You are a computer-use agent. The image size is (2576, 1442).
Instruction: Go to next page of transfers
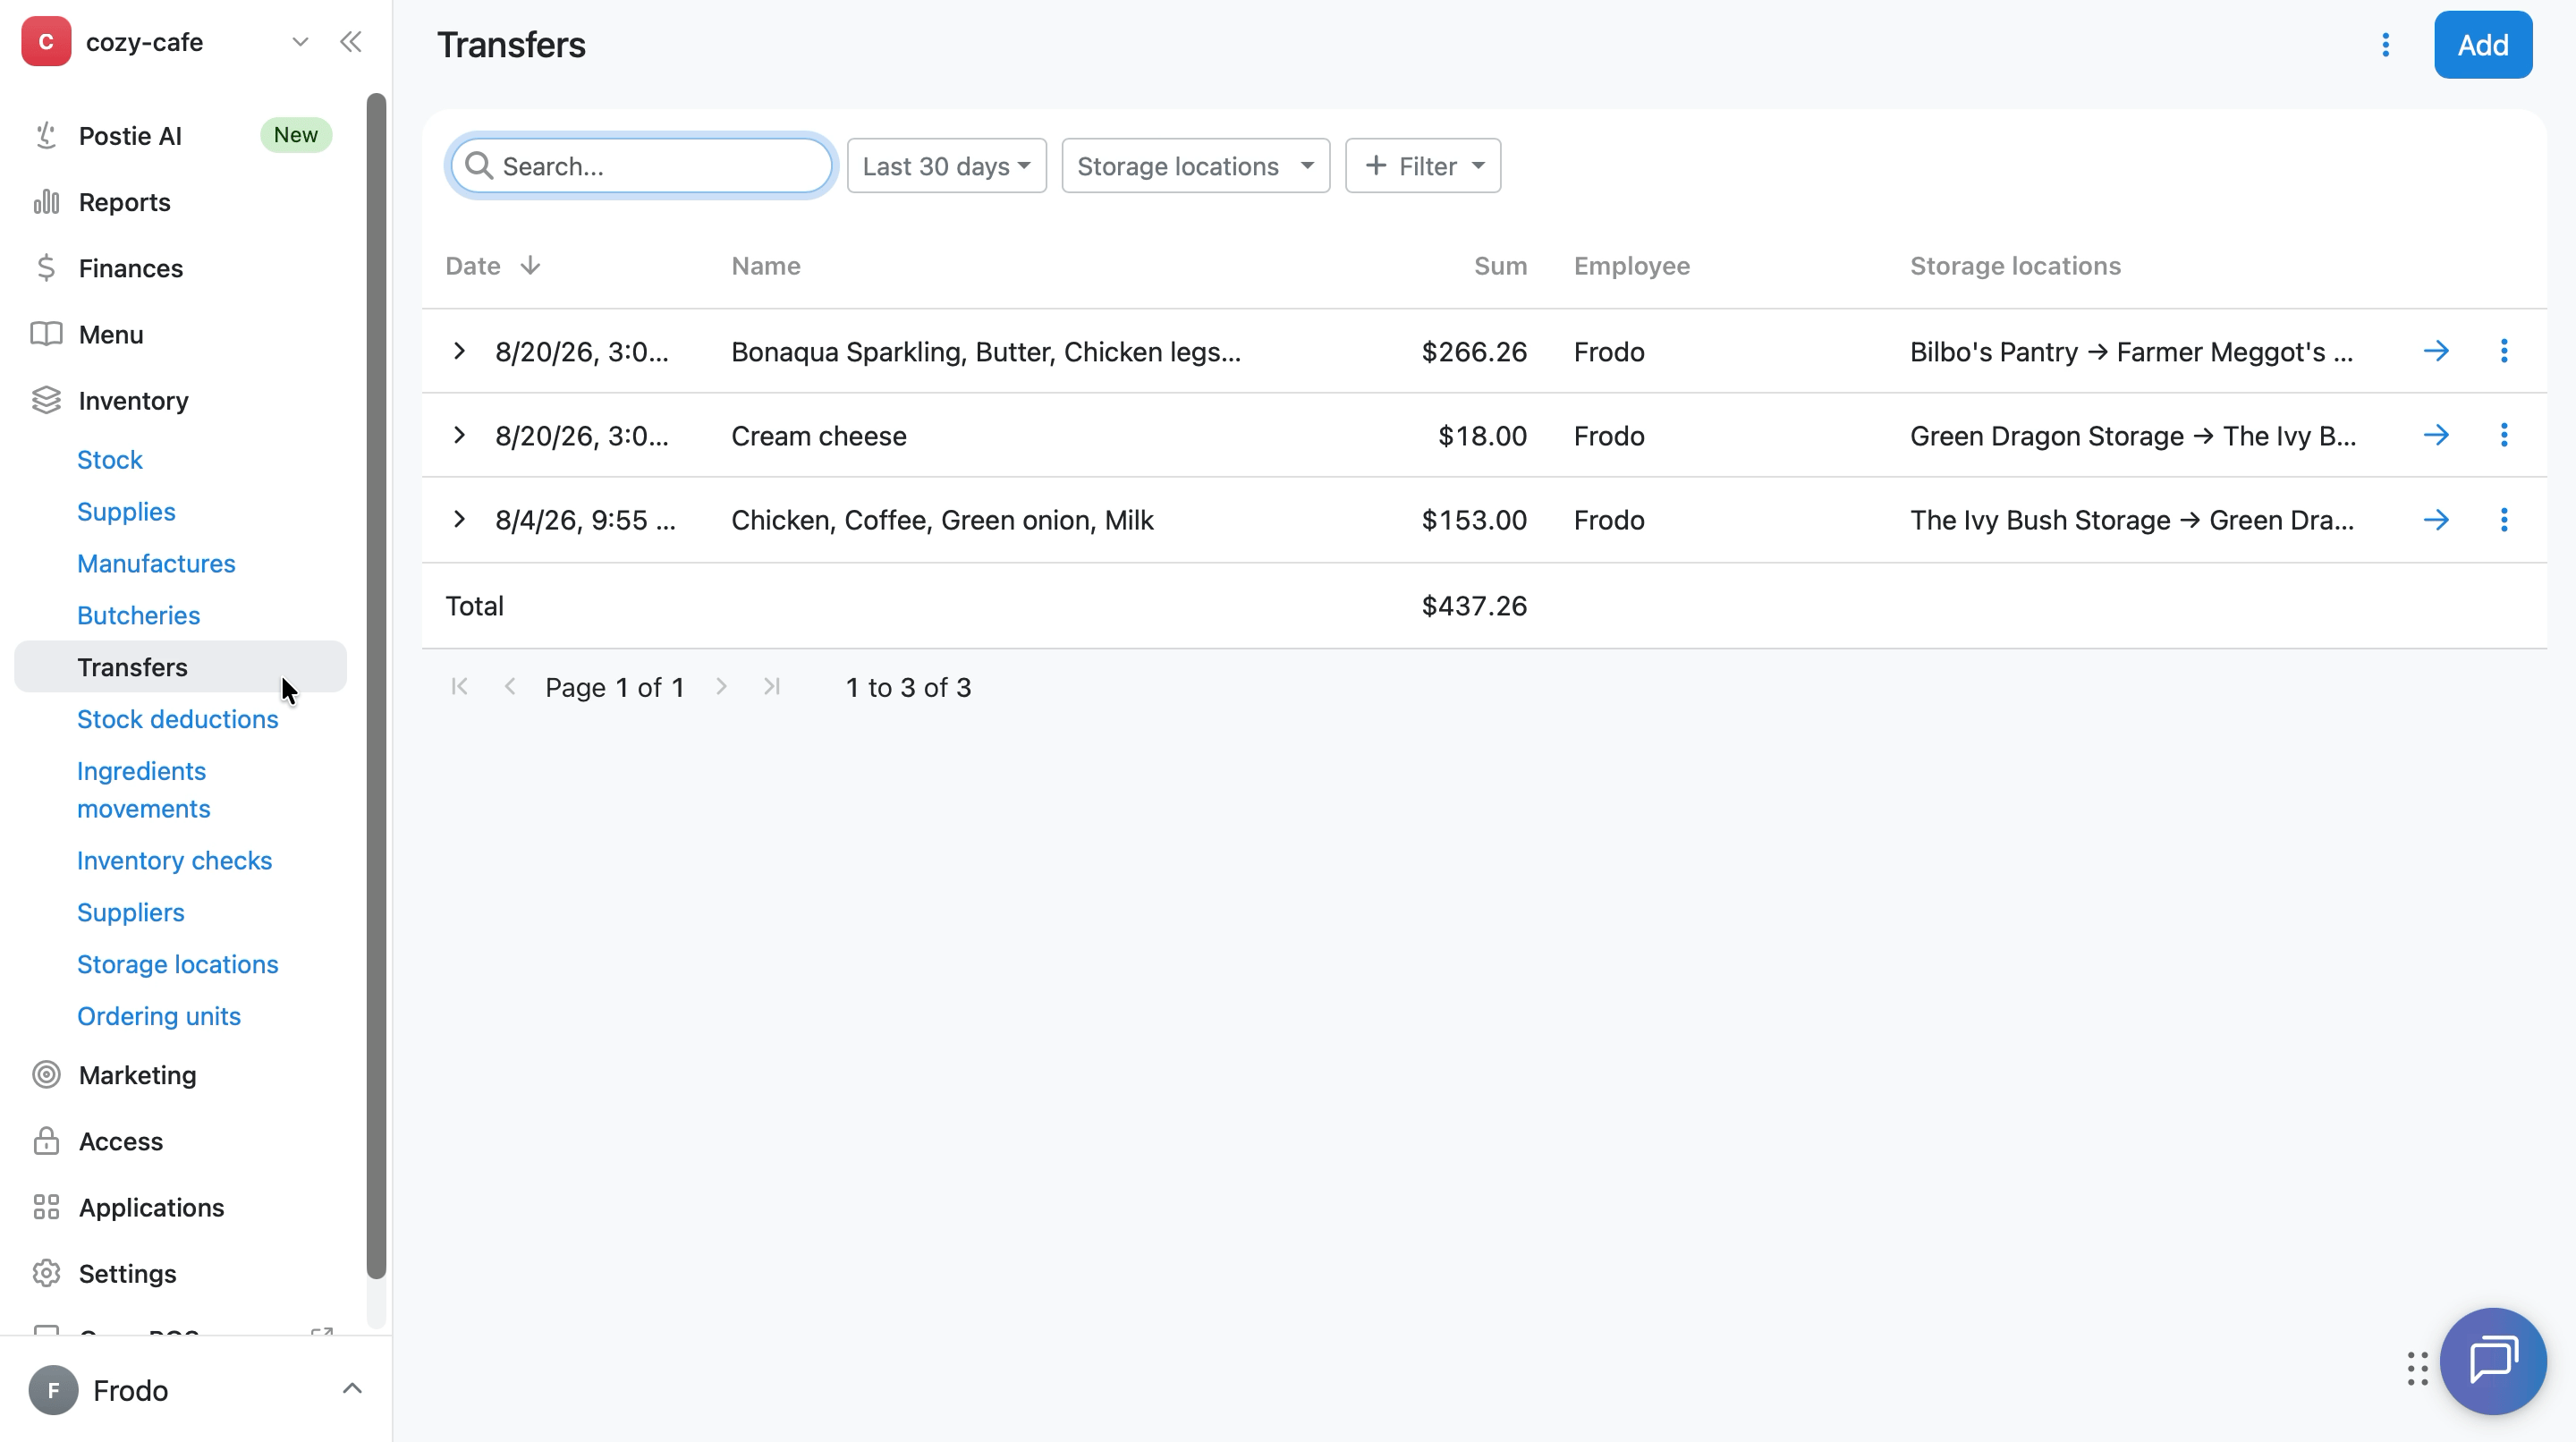(x=721, y=686)
